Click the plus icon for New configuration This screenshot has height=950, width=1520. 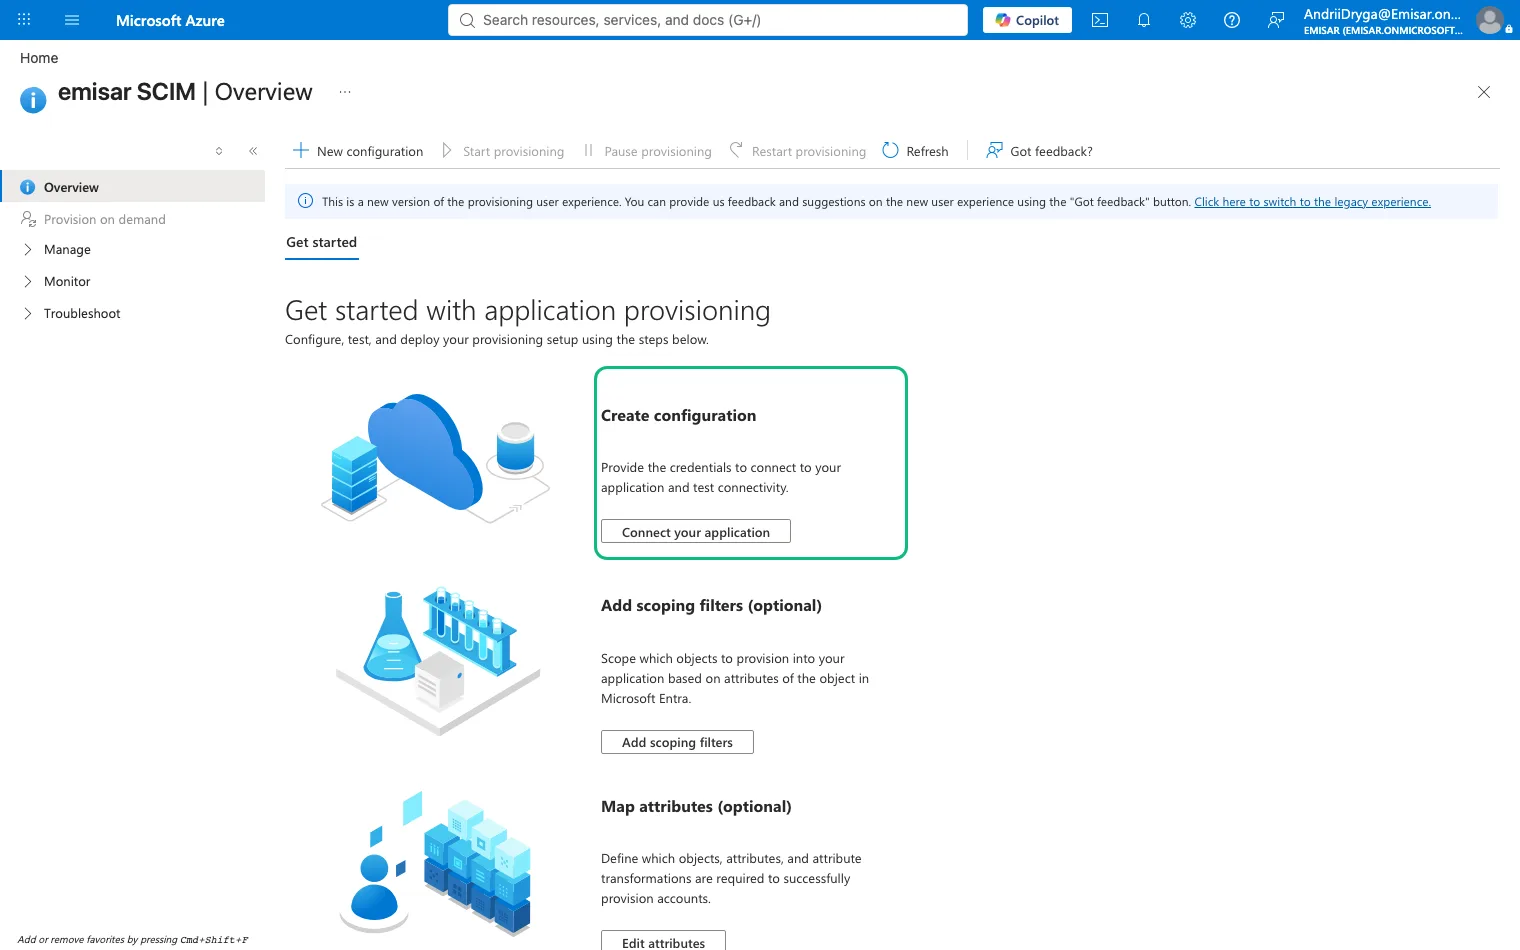[300, 150]
